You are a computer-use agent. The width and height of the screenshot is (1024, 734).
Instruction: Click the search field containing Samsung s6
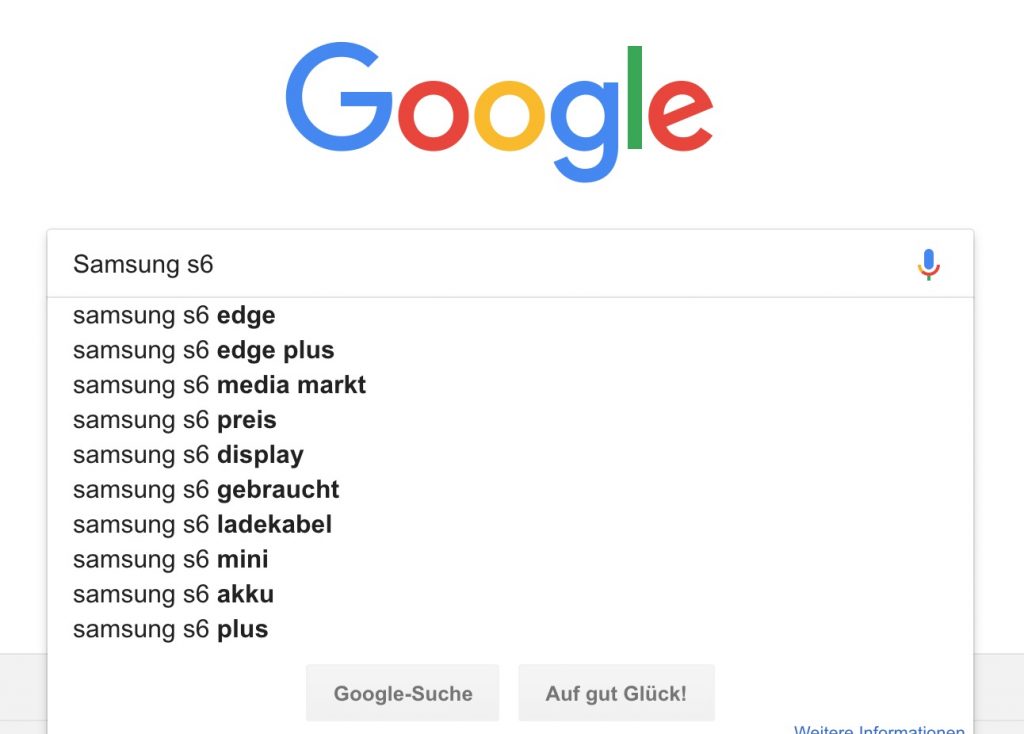coord(480,264)
